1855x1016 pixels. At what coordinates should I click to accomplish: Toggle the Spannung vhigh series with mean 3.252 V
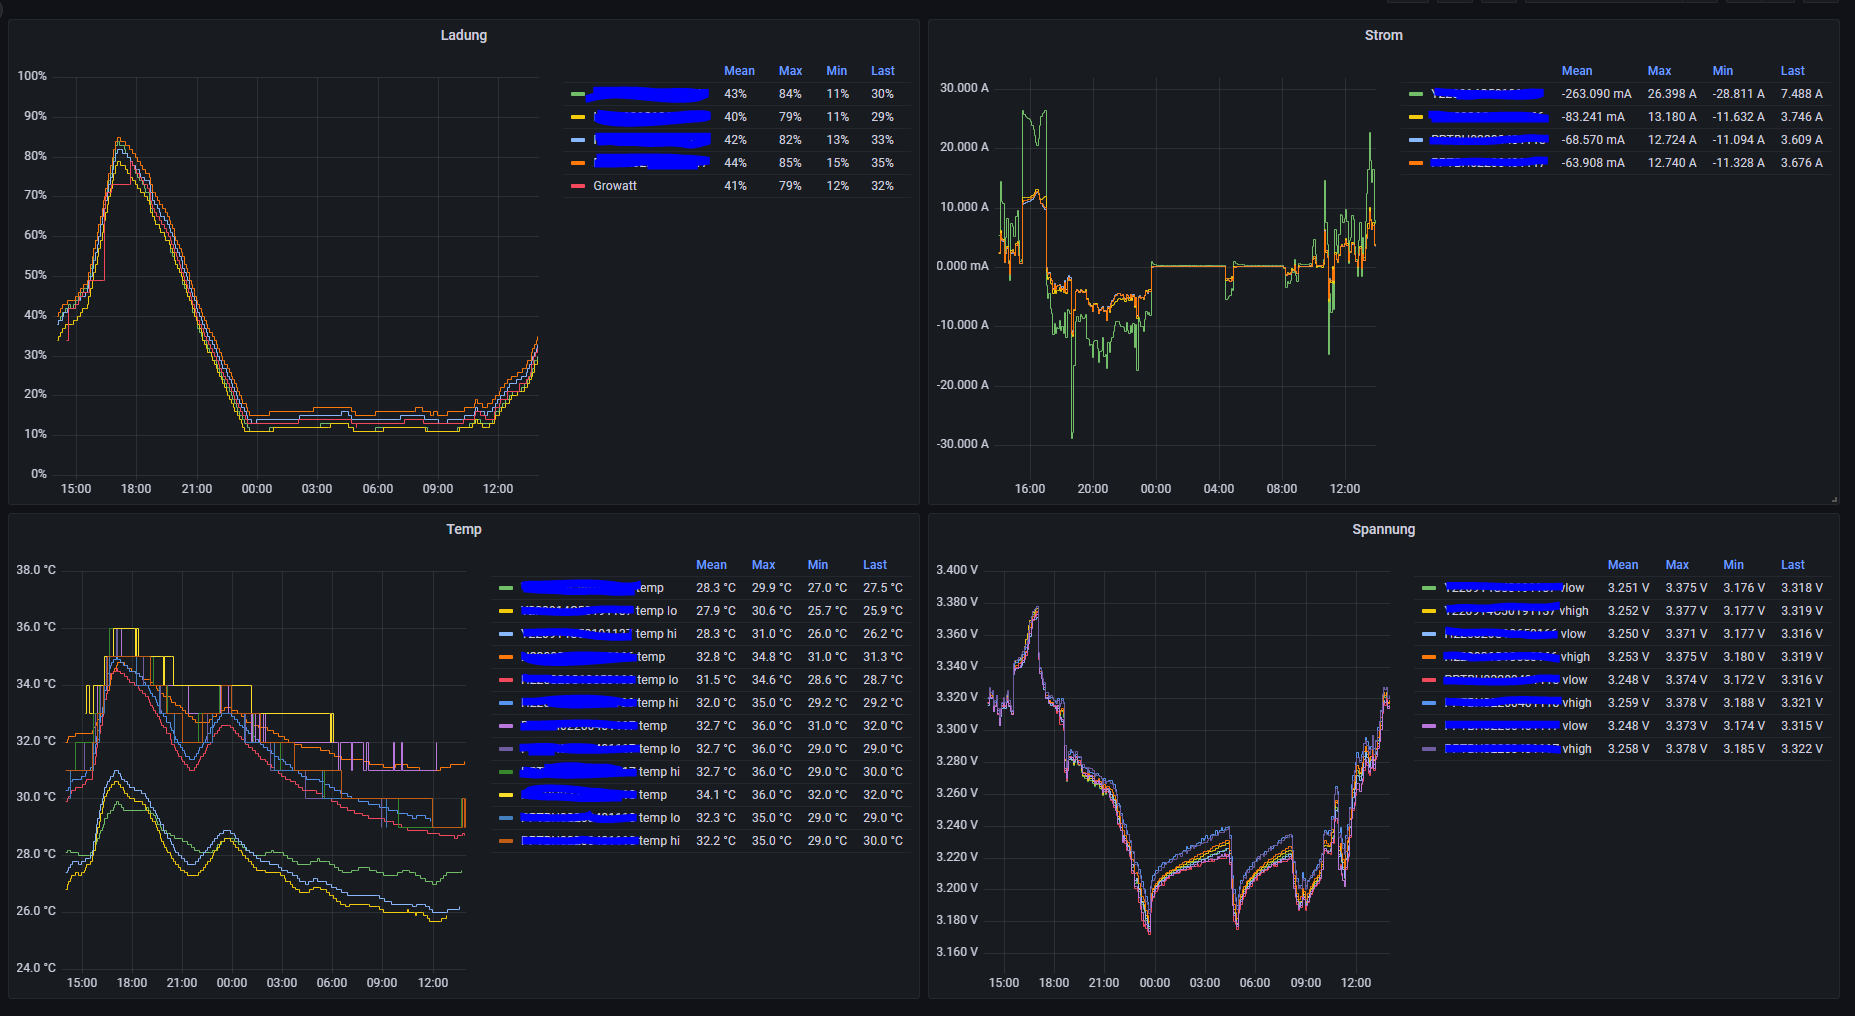1516,611
